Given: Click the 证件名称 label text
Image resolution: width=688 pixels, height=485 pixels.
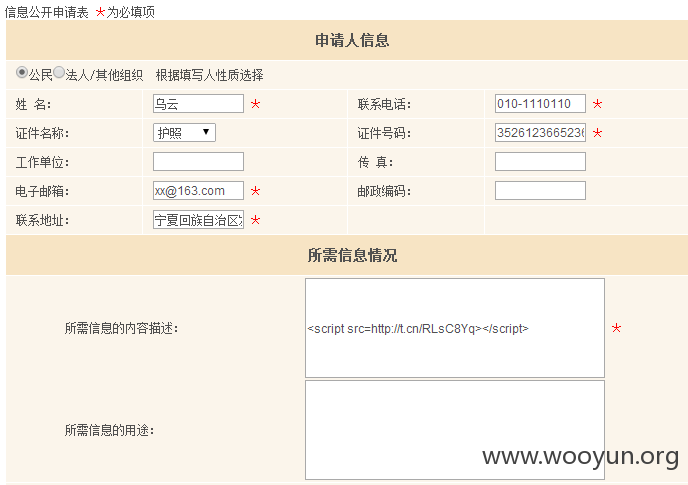Looking at the screenshot, I should (42, 133).
